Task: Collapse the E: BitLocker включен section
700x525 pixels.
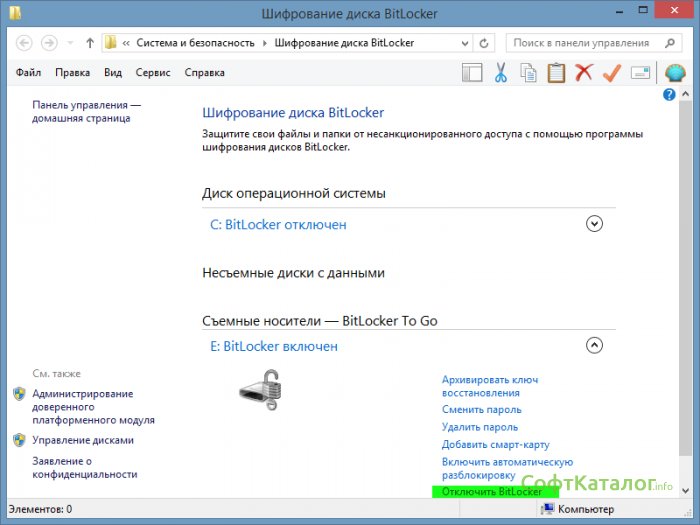Action: pyautogui.click(x=594, y=345)
